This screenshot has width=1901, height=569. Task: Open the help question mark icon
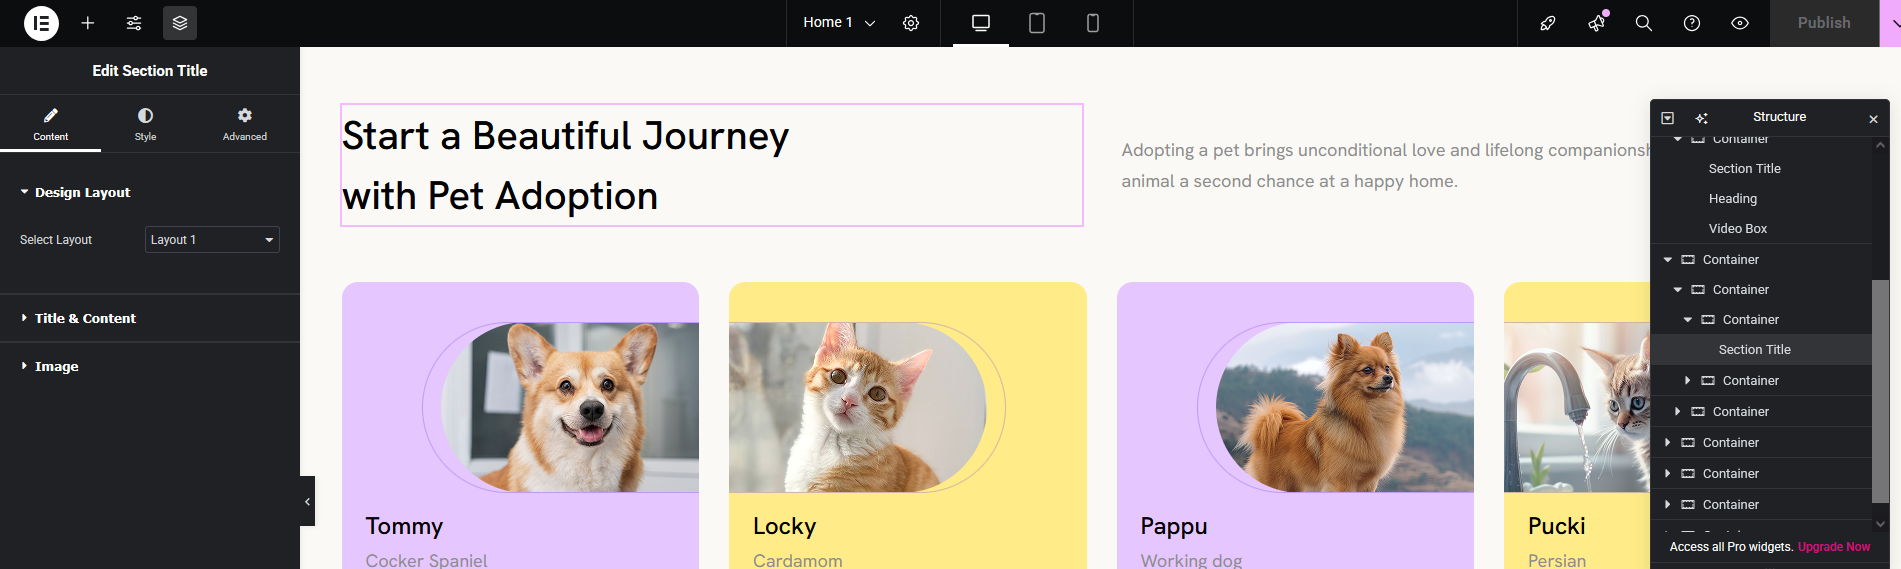coord(1692,23)
